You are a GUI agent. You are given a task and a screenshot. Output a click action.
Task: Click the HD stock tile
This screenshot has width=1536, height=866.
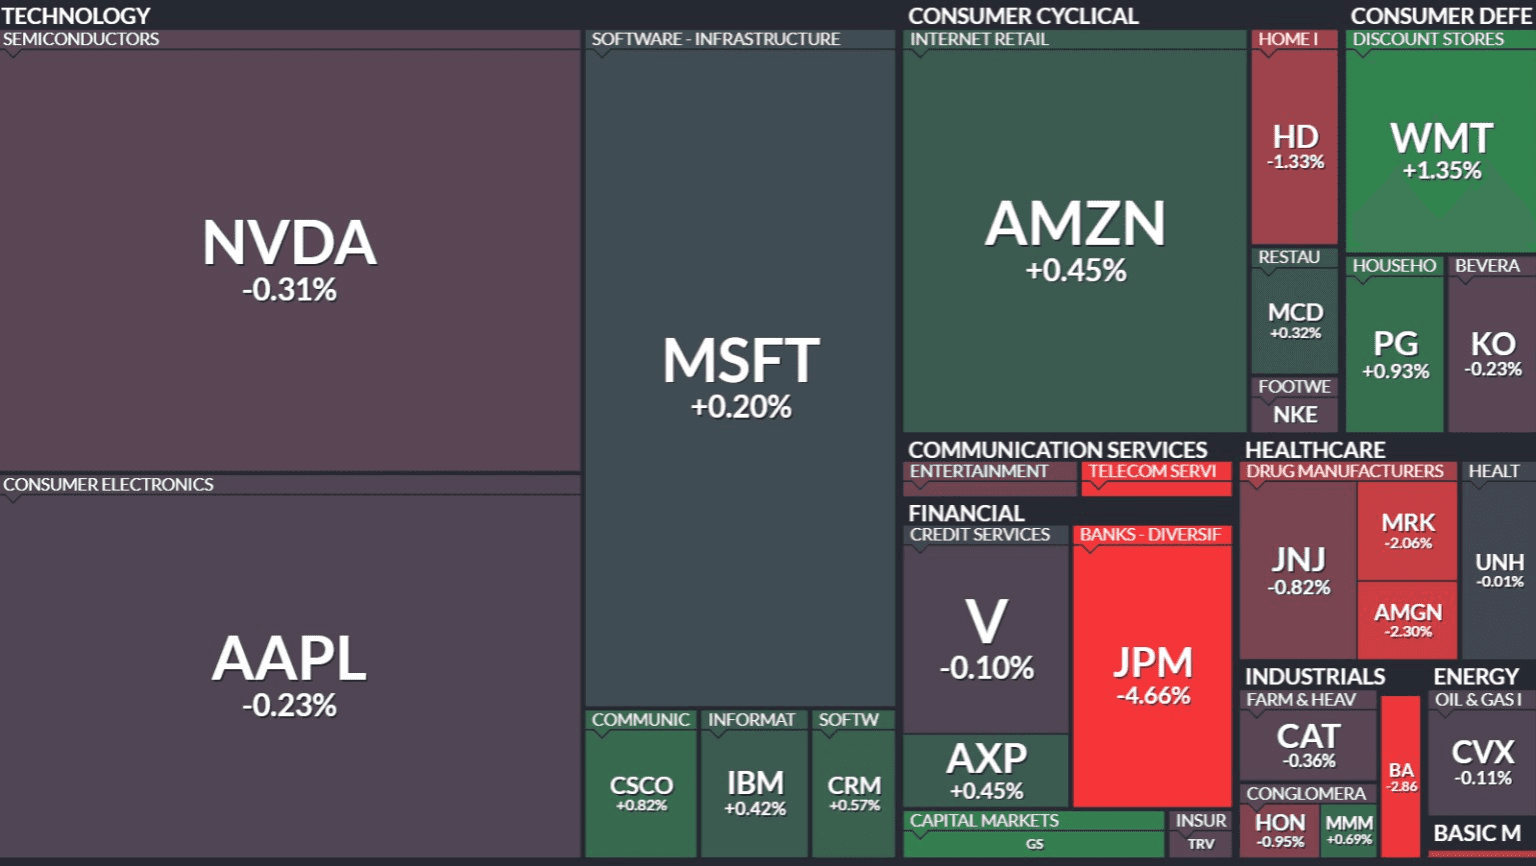[x=1295, y=146]
